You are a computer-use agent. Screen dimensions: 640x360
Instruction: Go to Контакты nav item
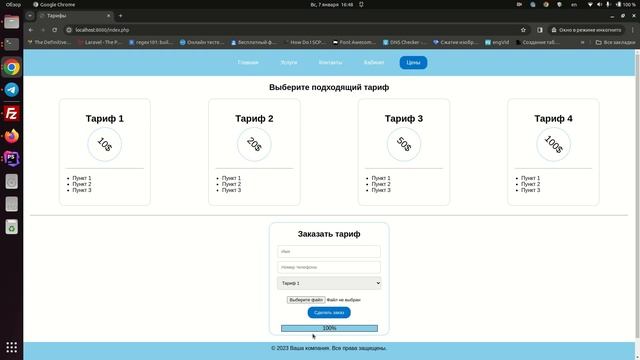[330, 62]
